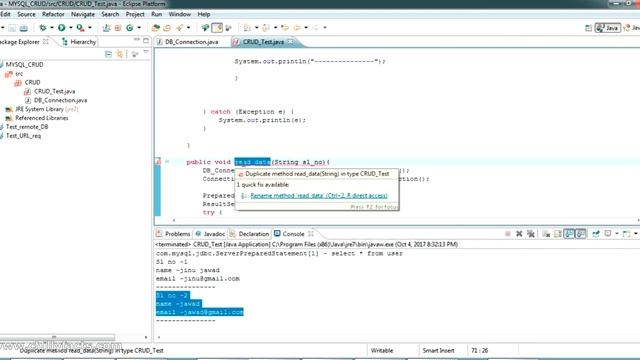Click the Back navigation arrow icon
640x360 pixels.
[x=297, y=28]
